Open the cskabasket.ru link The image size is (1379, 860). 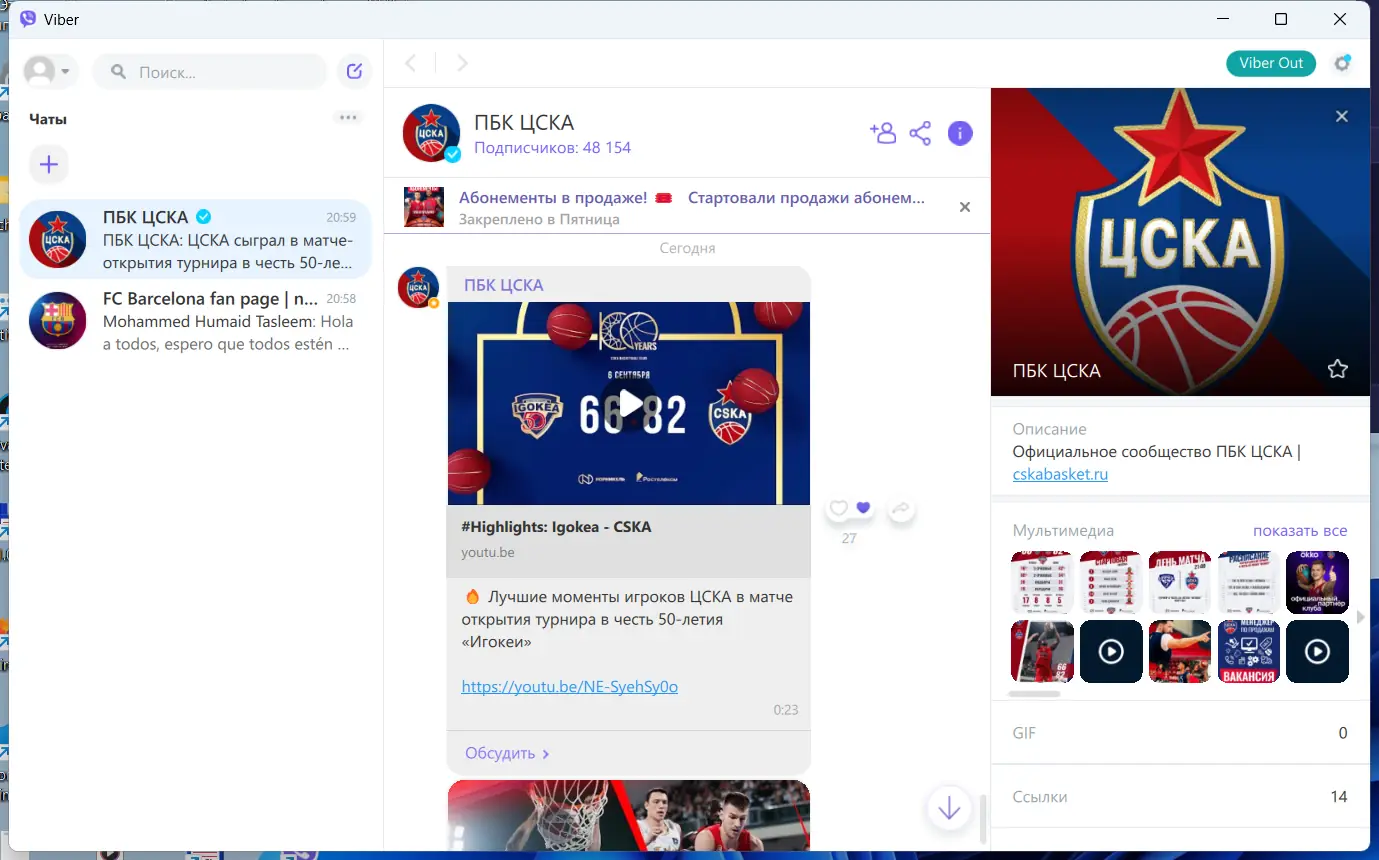1060,474
